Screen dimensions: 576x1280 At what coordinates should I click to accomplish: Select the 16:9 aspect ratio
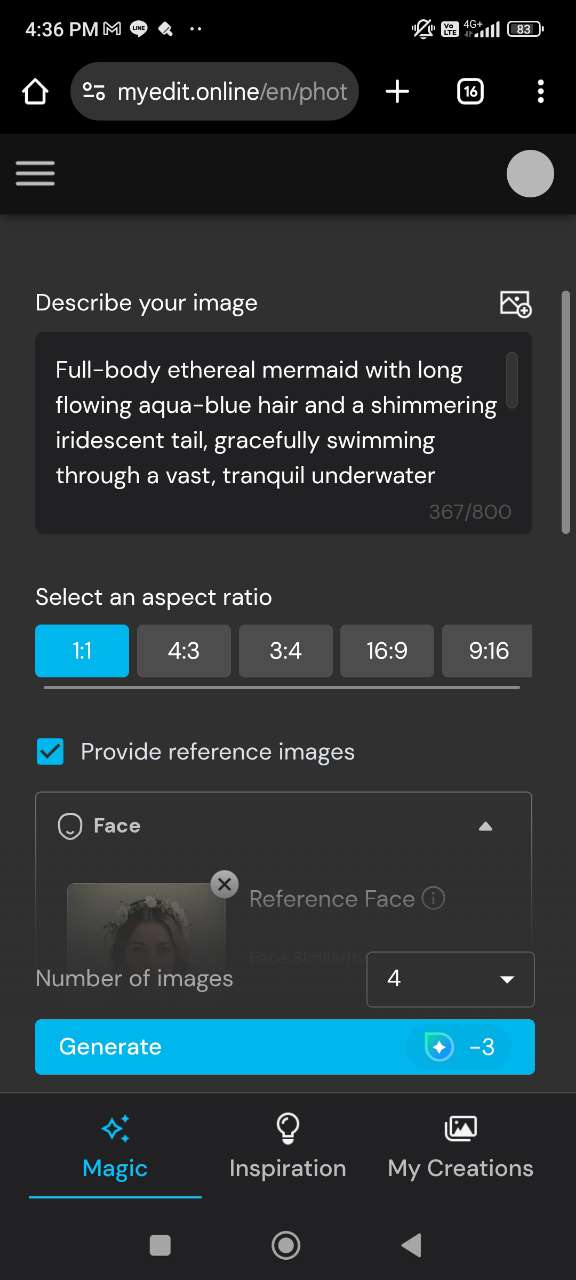click(x=387, y=650)
